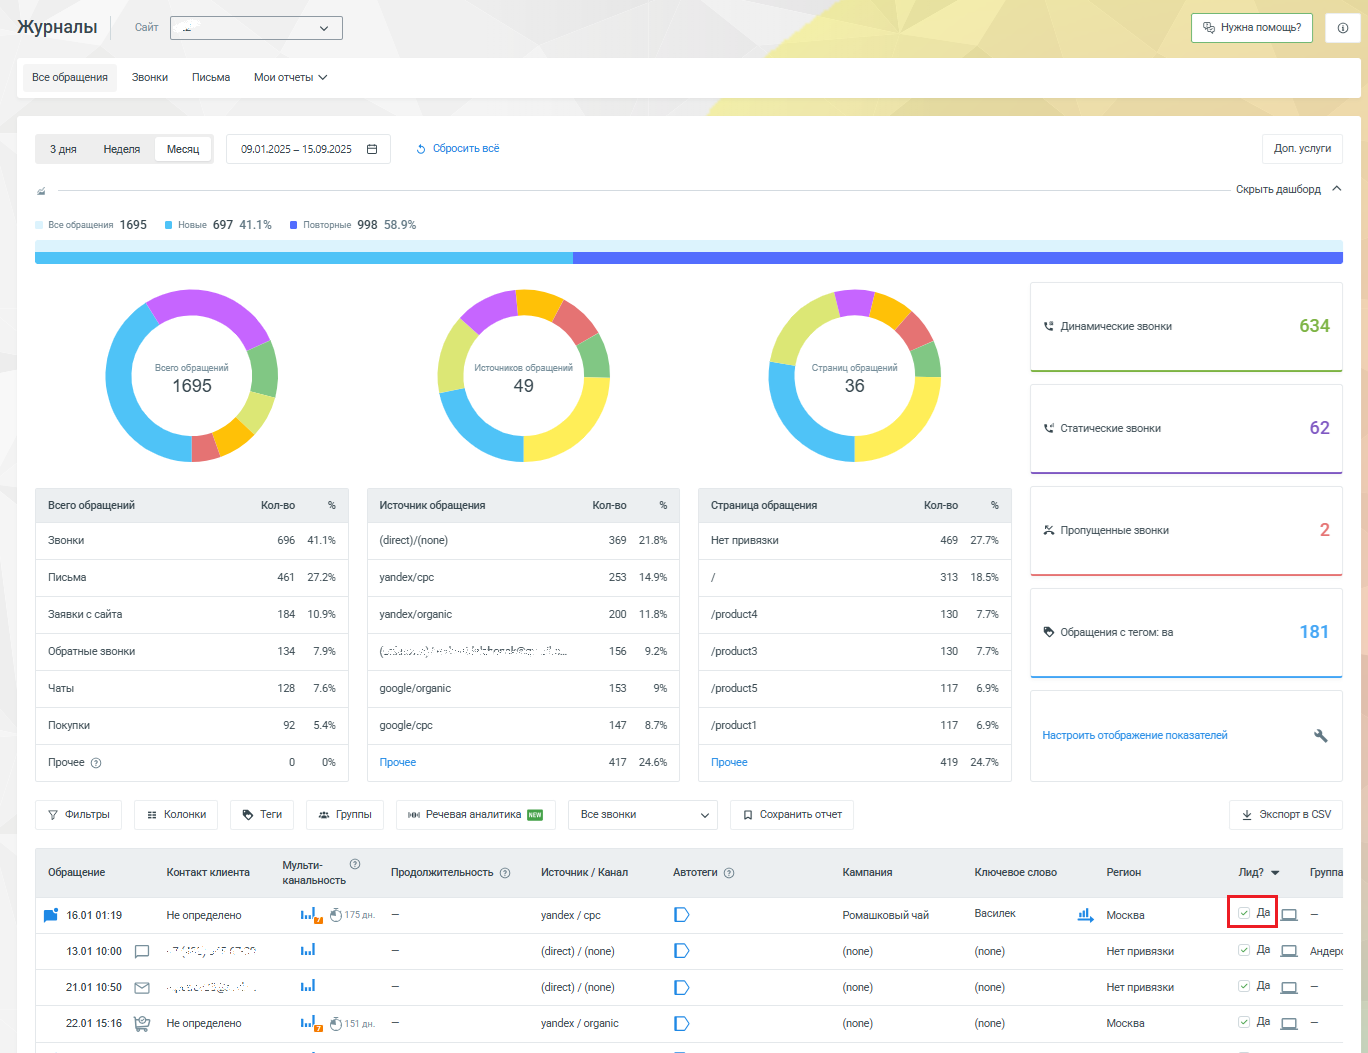Click multichannel bars icon in 13.01 10:00 row
1368x1053 pixels.
308,950
